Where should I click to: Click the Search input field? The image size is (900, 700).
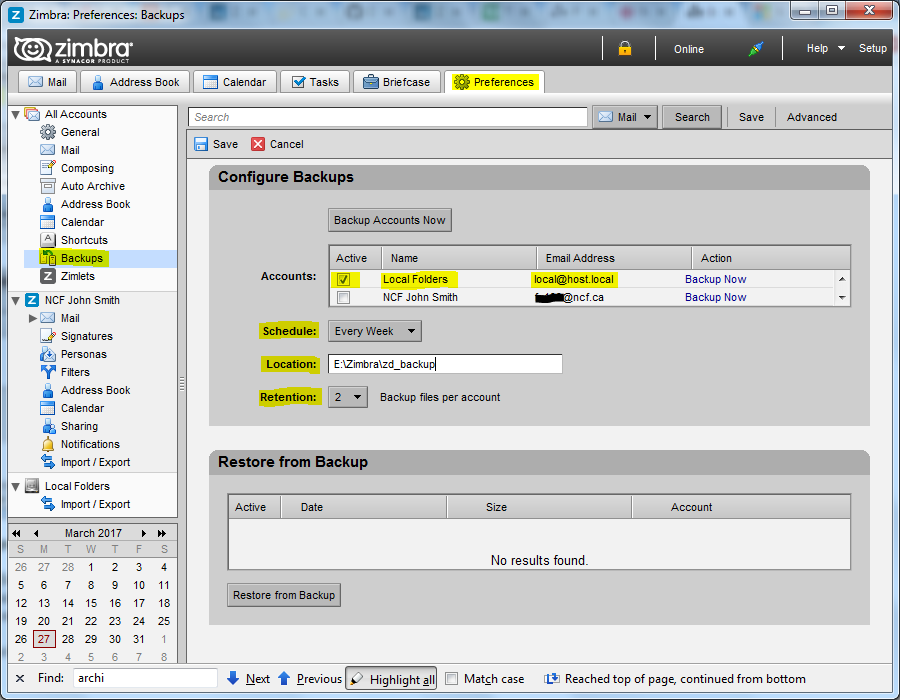click(x=387, y=117)
